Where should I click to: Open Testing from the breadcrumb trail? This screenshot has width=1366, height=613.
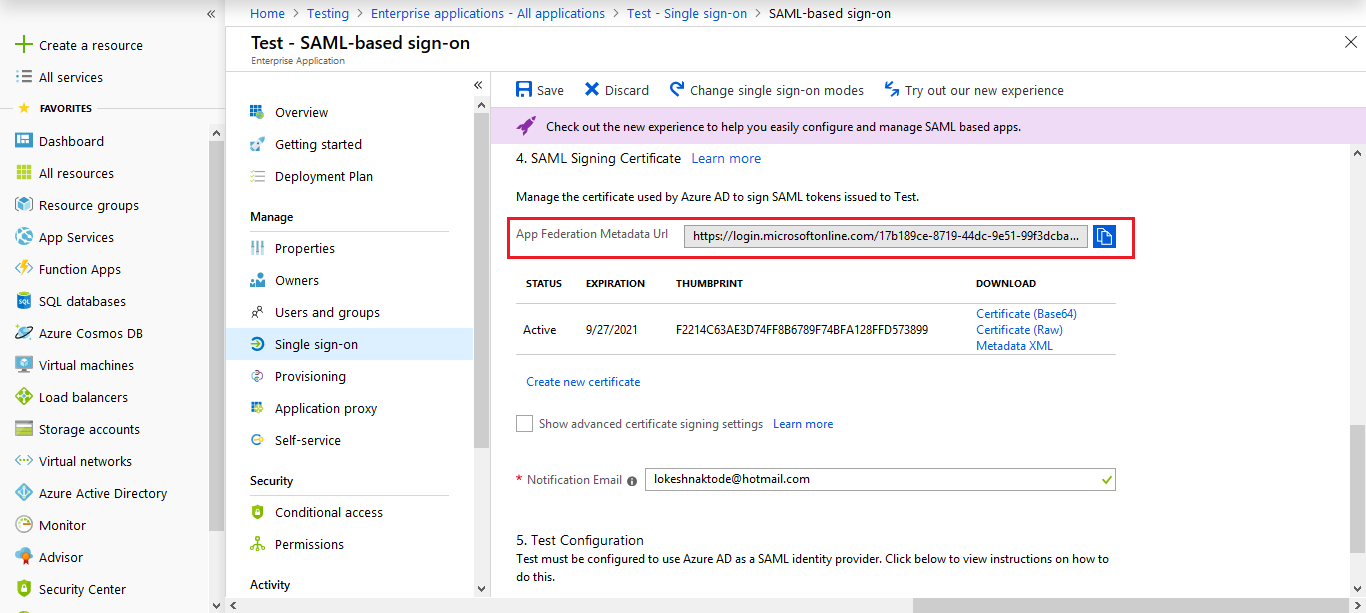coord(327,13)
